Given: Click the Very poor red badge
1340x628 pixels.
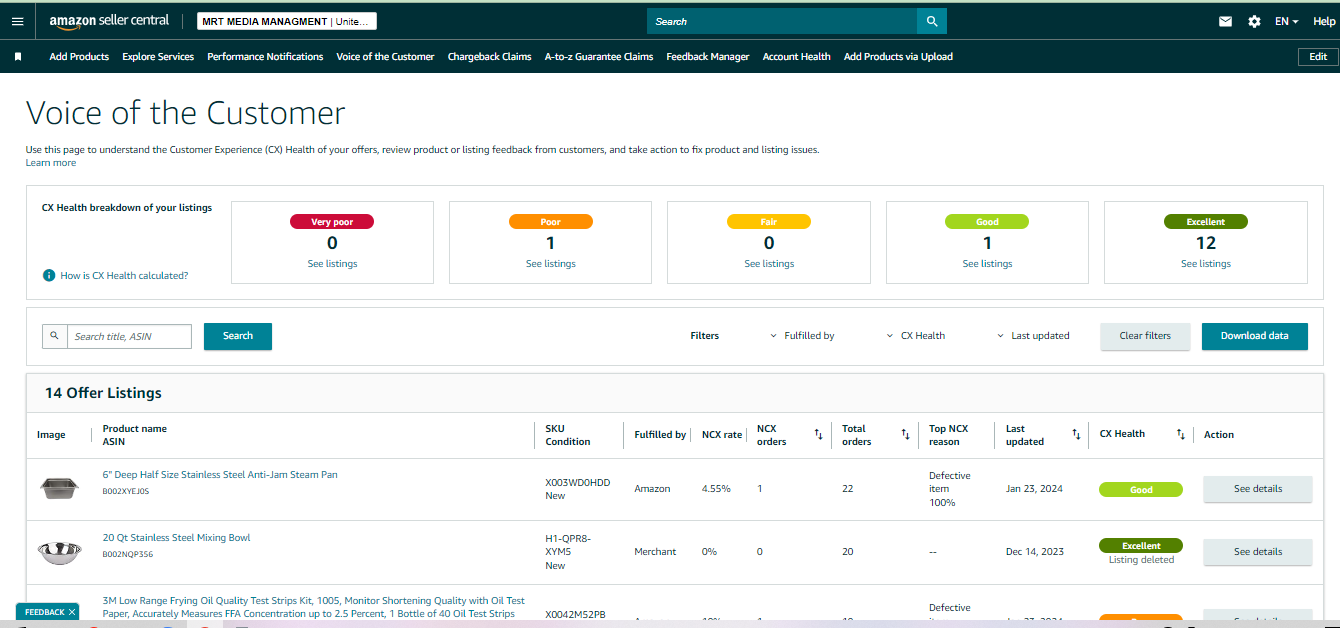Looking at the screenshot, I should pyautogui.click(x=332, y=222).
